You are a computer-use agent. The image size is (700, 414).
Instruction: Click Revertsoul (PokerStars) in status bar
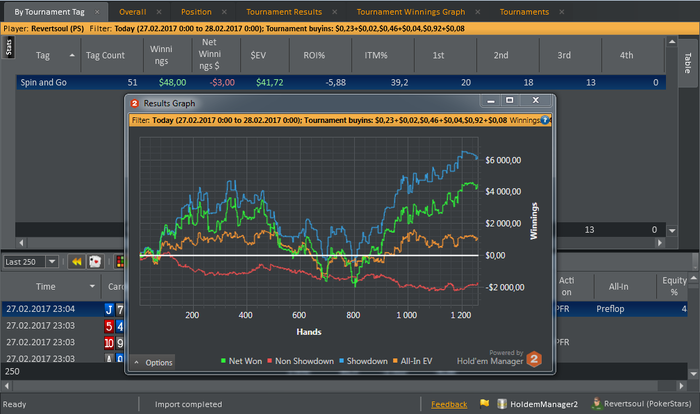(647, 404)
